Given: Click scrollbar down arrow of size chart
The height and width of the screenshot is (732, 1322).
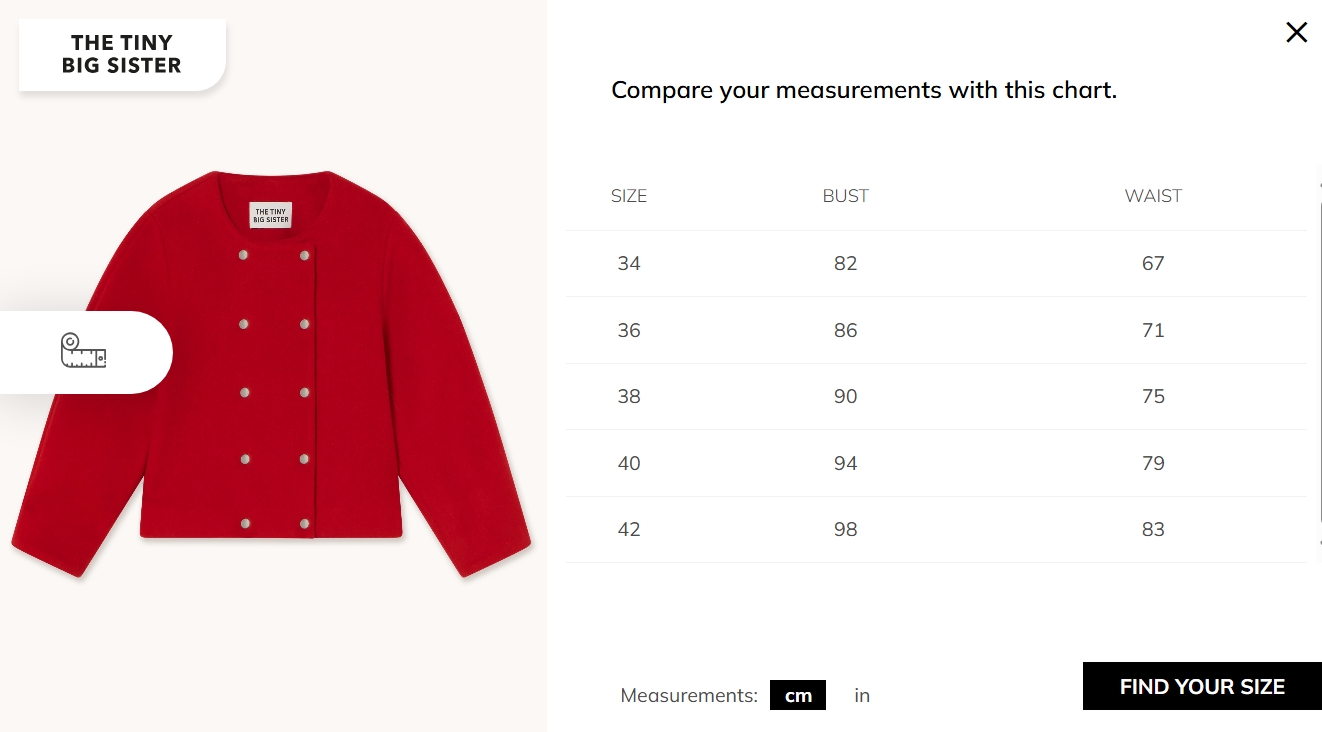Looking at the screenshot, I should (x=1318, y=545).
